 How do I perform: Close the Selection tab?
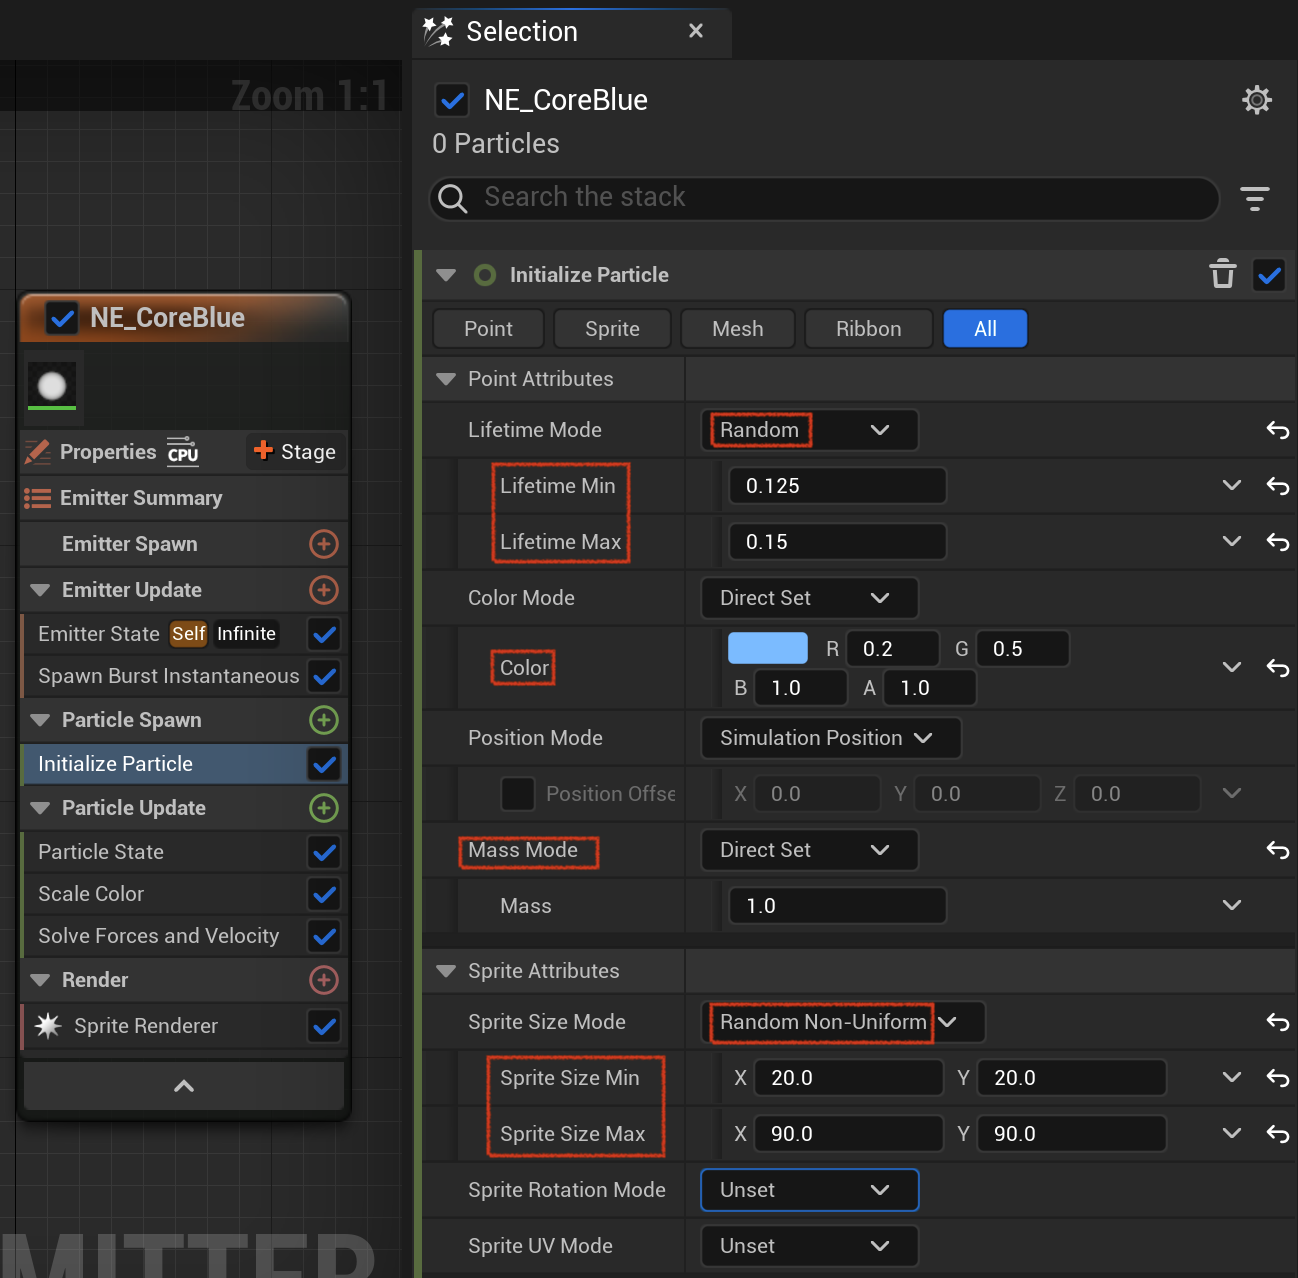(x=696, y=31)
